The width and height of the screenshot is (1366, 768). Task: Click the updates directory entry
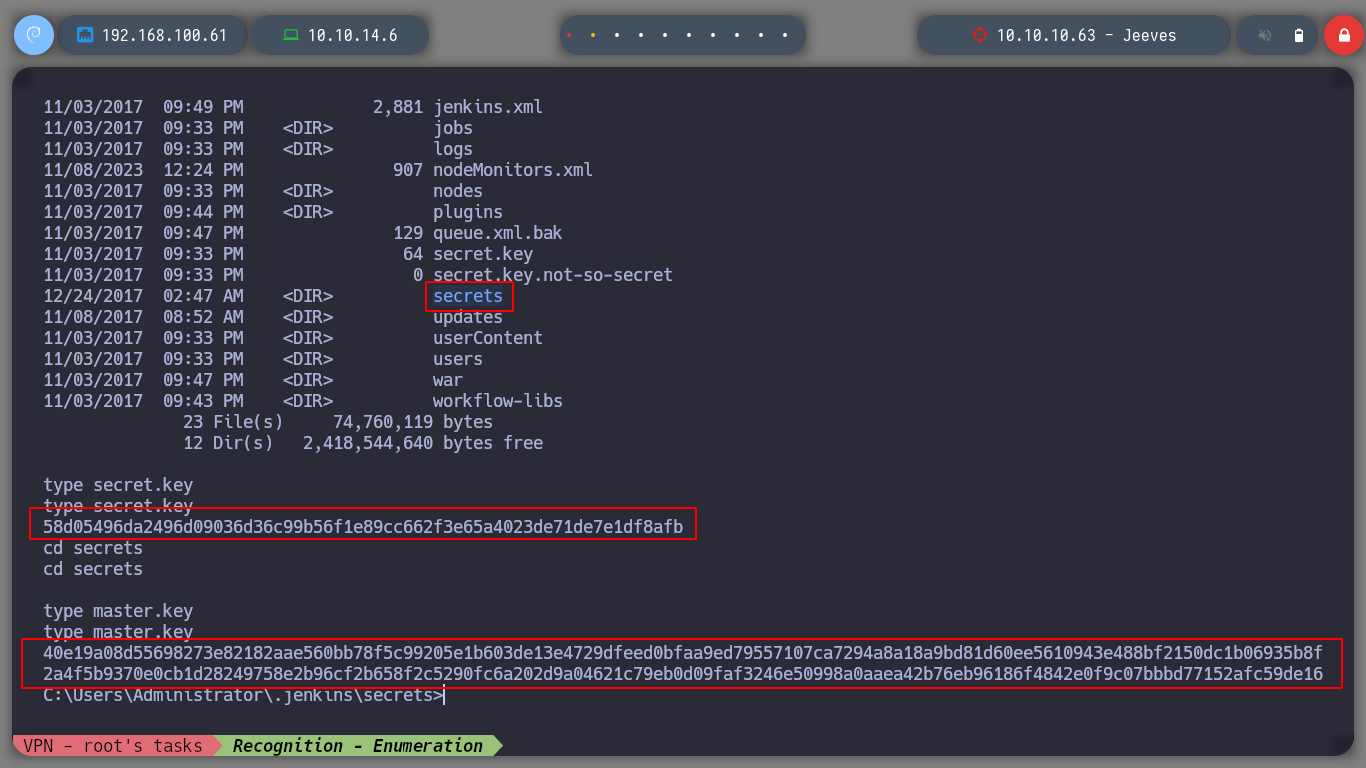click(x=468, y=317)
